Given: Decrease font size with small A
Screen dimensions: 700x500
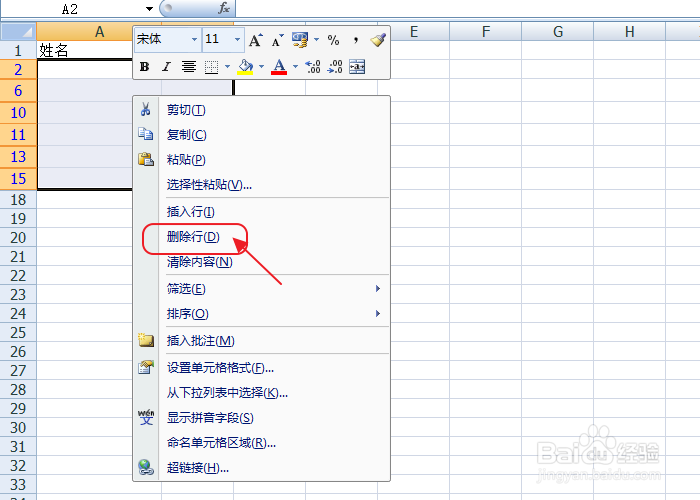Looking at the screenshot, I should [x=277, y=40].
